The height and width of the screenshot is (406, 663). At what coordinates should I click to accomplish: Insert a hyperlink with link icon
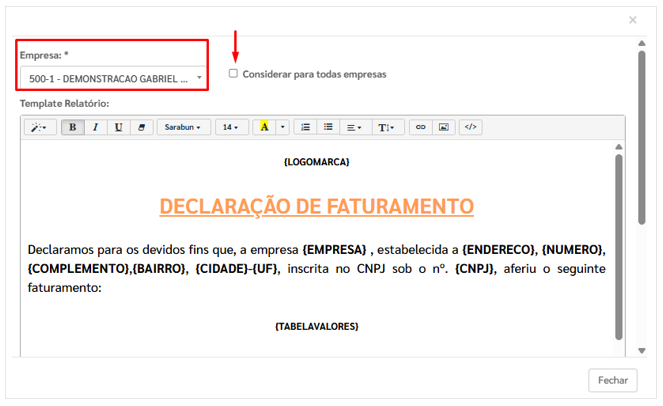[x=420, y=128]
